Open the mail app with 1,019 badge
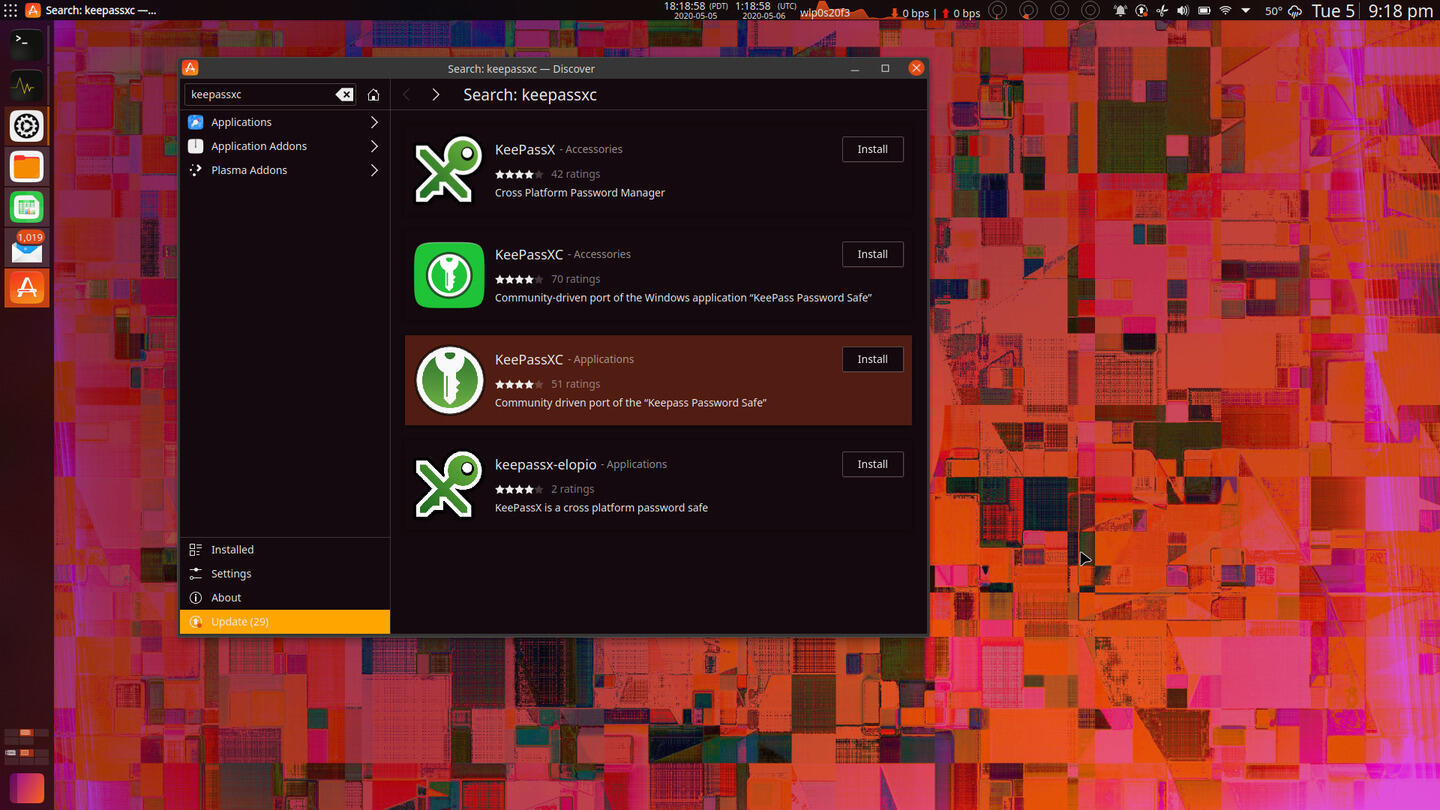Viewport: 1440px width, 810px height. (26, 247)
